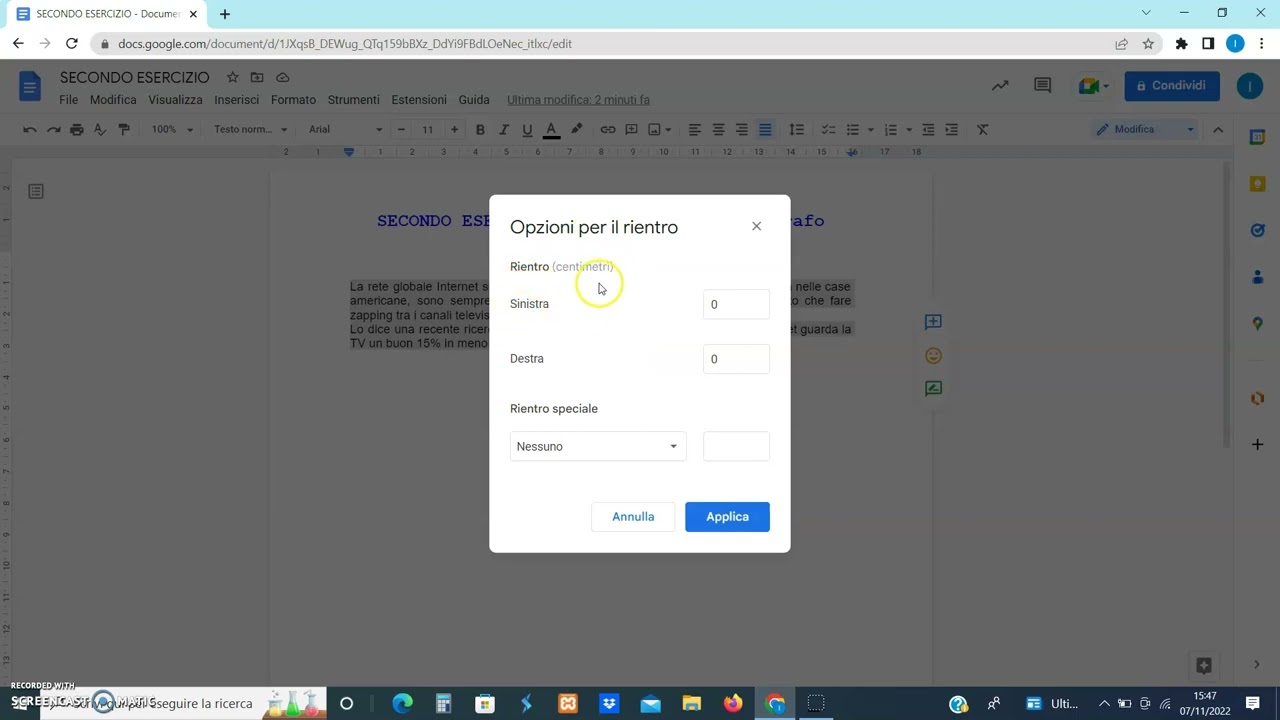
Task: Collapse the menus with the chevron
Action: pyautogui.click(x=1217, y=129)
